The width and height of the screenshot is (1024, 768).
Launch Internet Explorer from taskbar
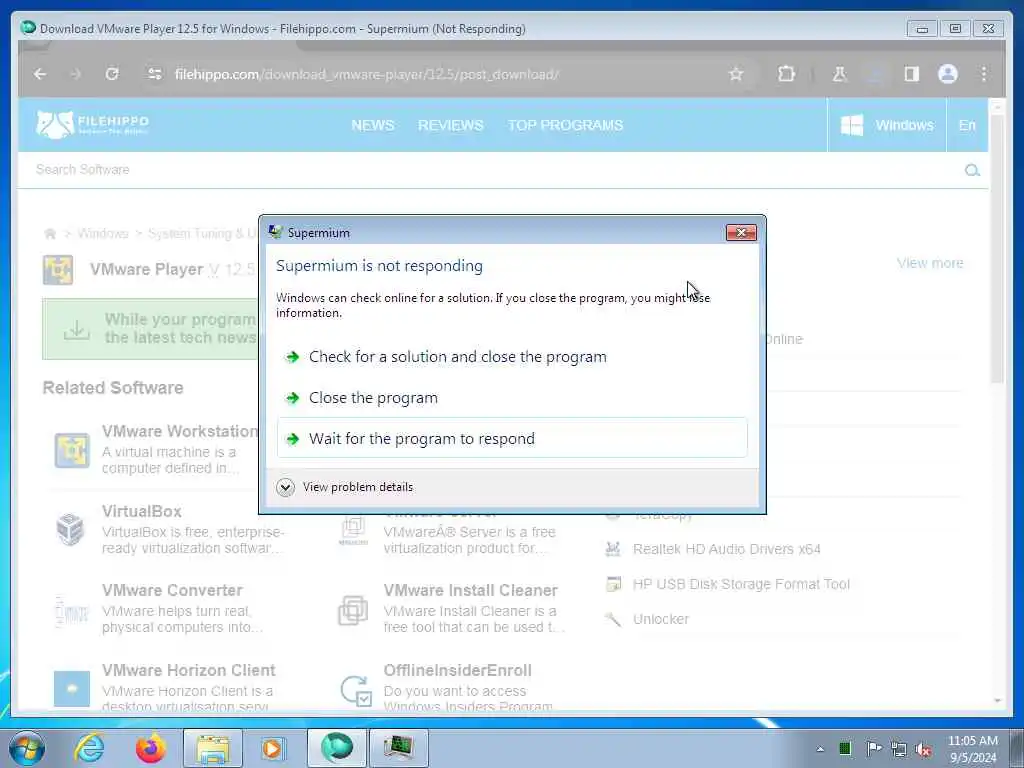coord(89,748)
